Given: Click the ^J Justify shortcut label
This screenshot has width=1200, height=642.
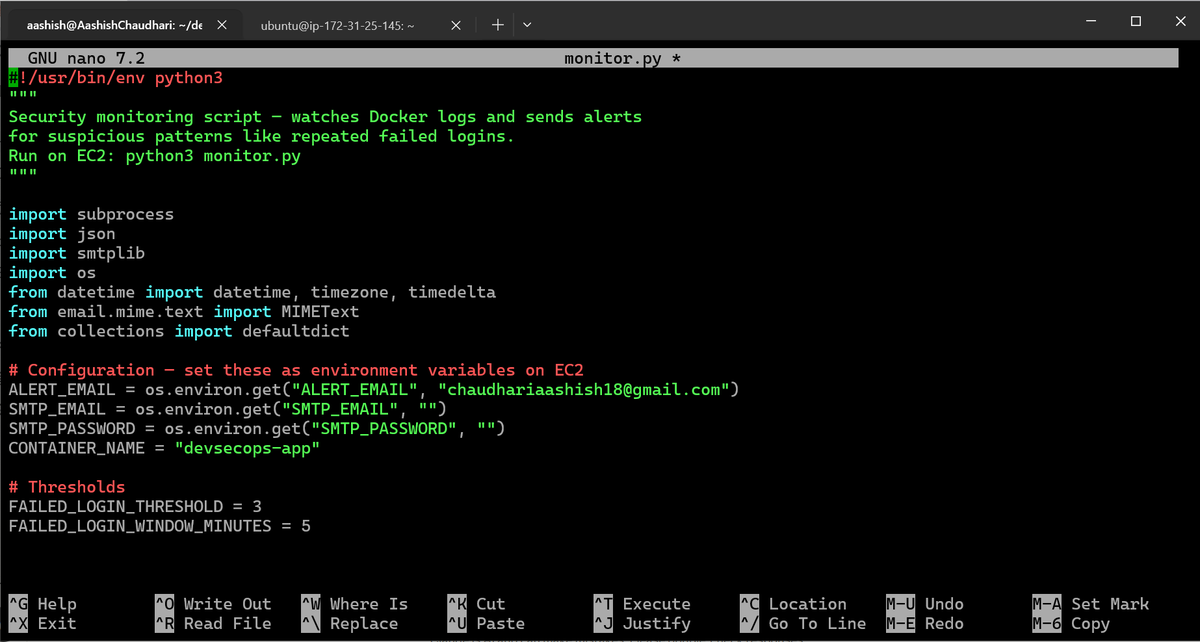Looking at the screenshot, I should pos(642,623).
